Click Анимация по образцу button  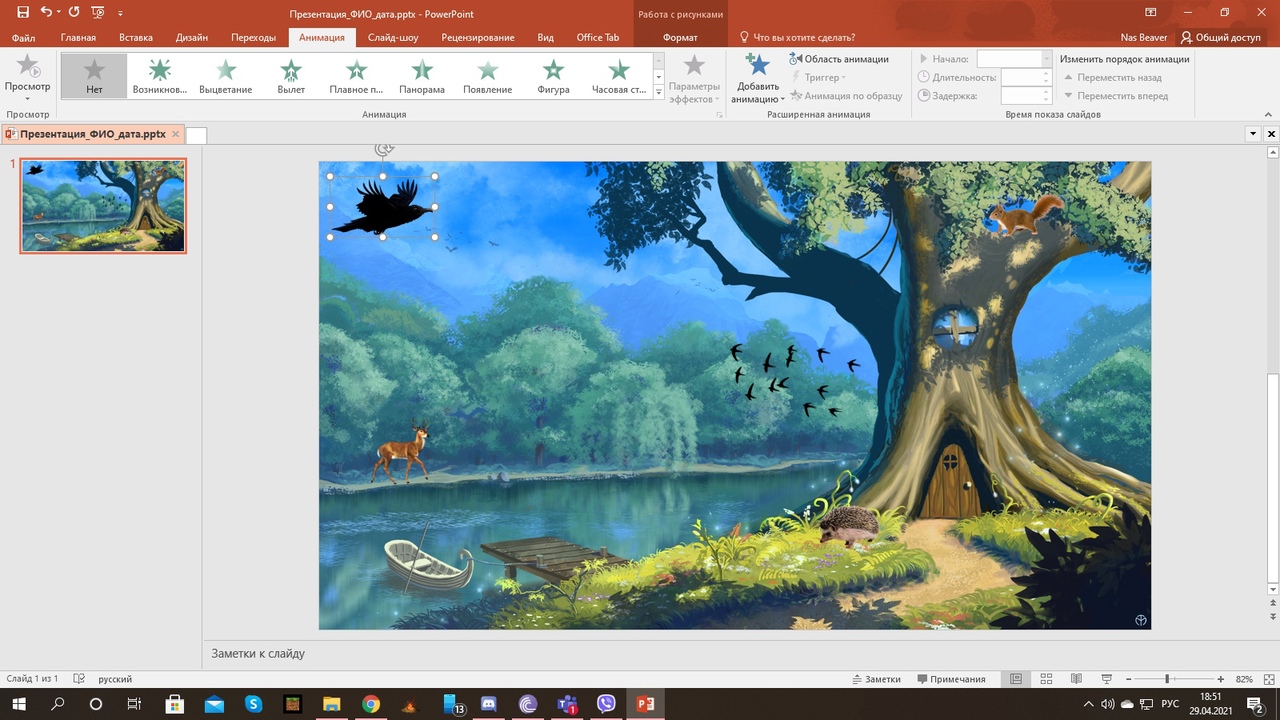[x=846, y=96]
